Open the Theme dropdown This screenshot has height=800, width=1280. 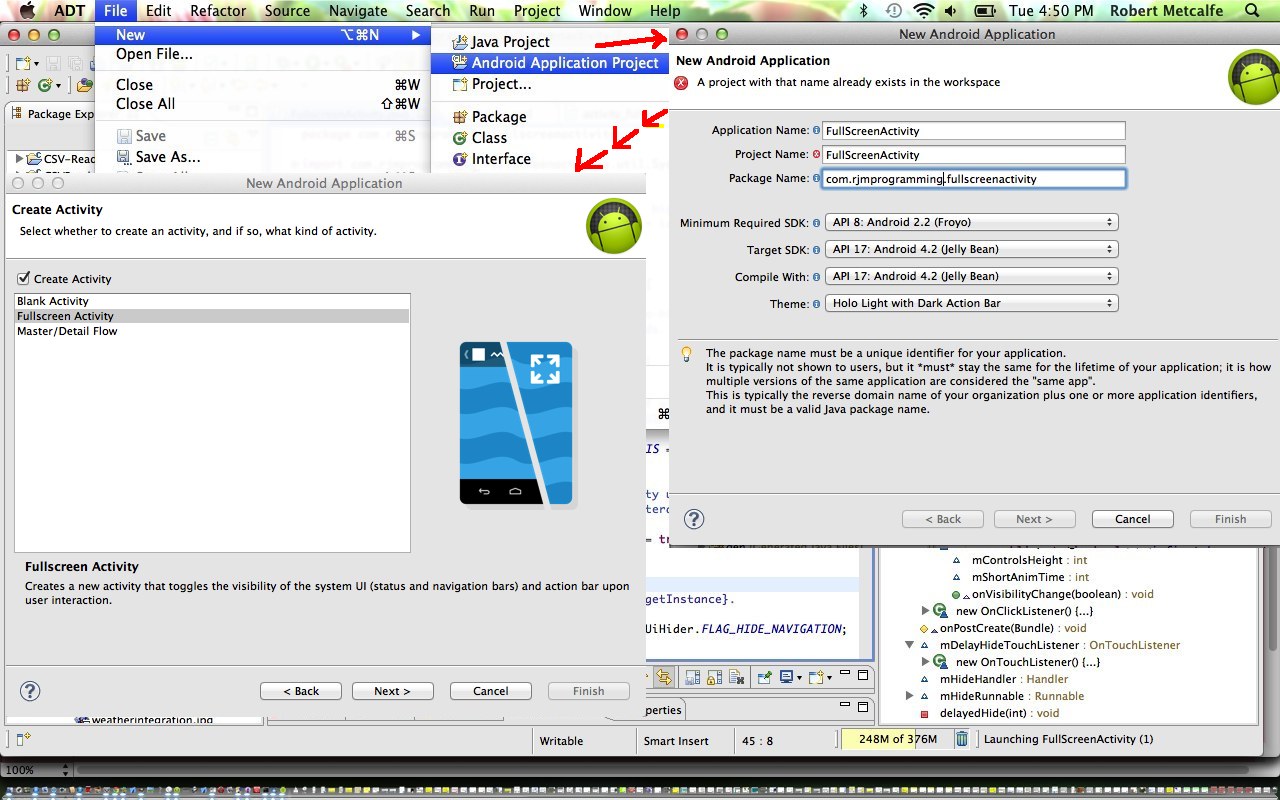(x=971, y=303)
